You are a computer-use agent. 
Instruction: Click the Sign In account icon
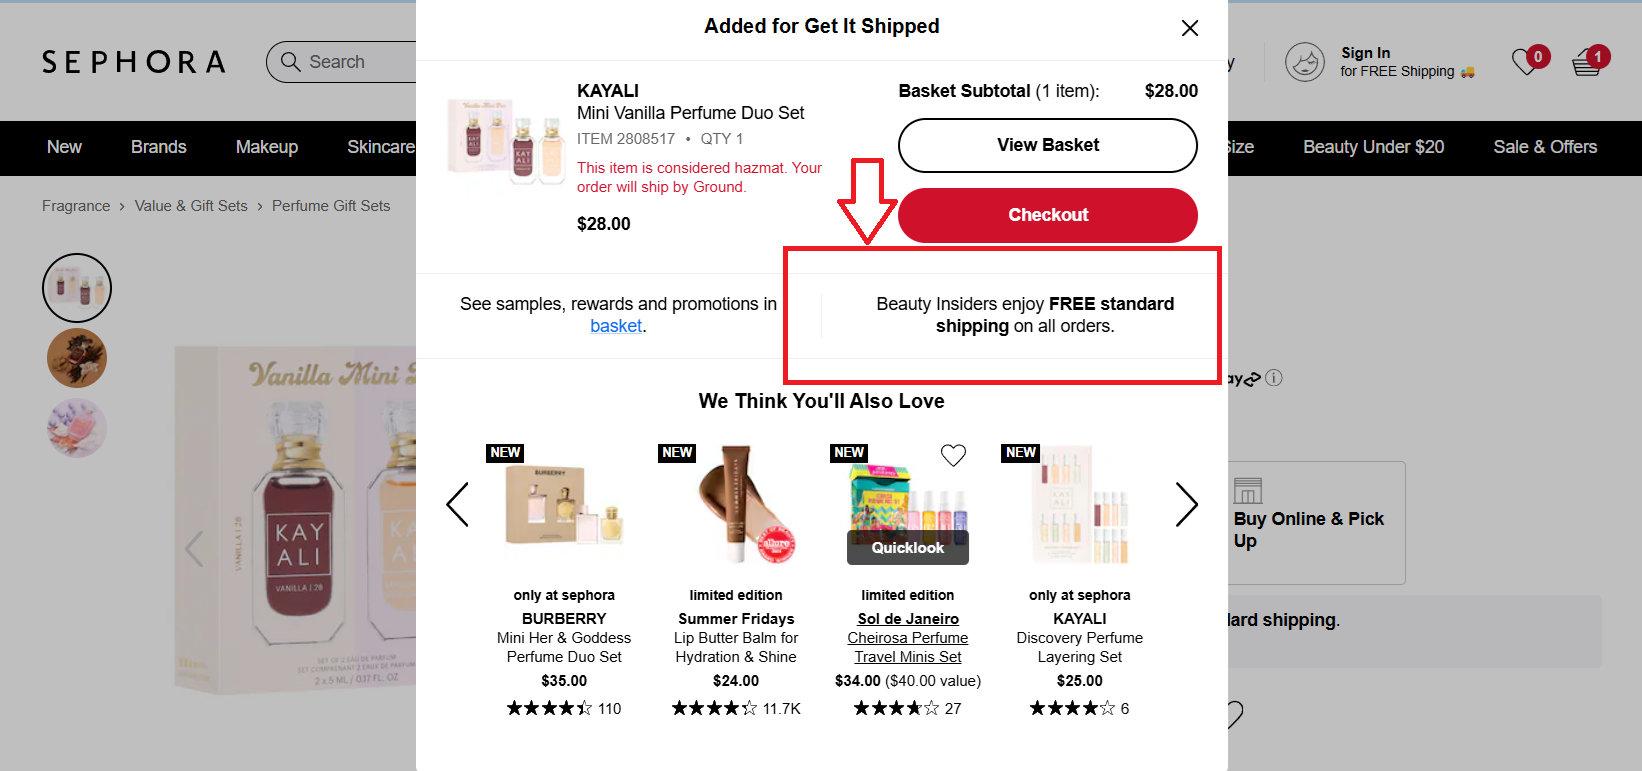coord(1305,61)
